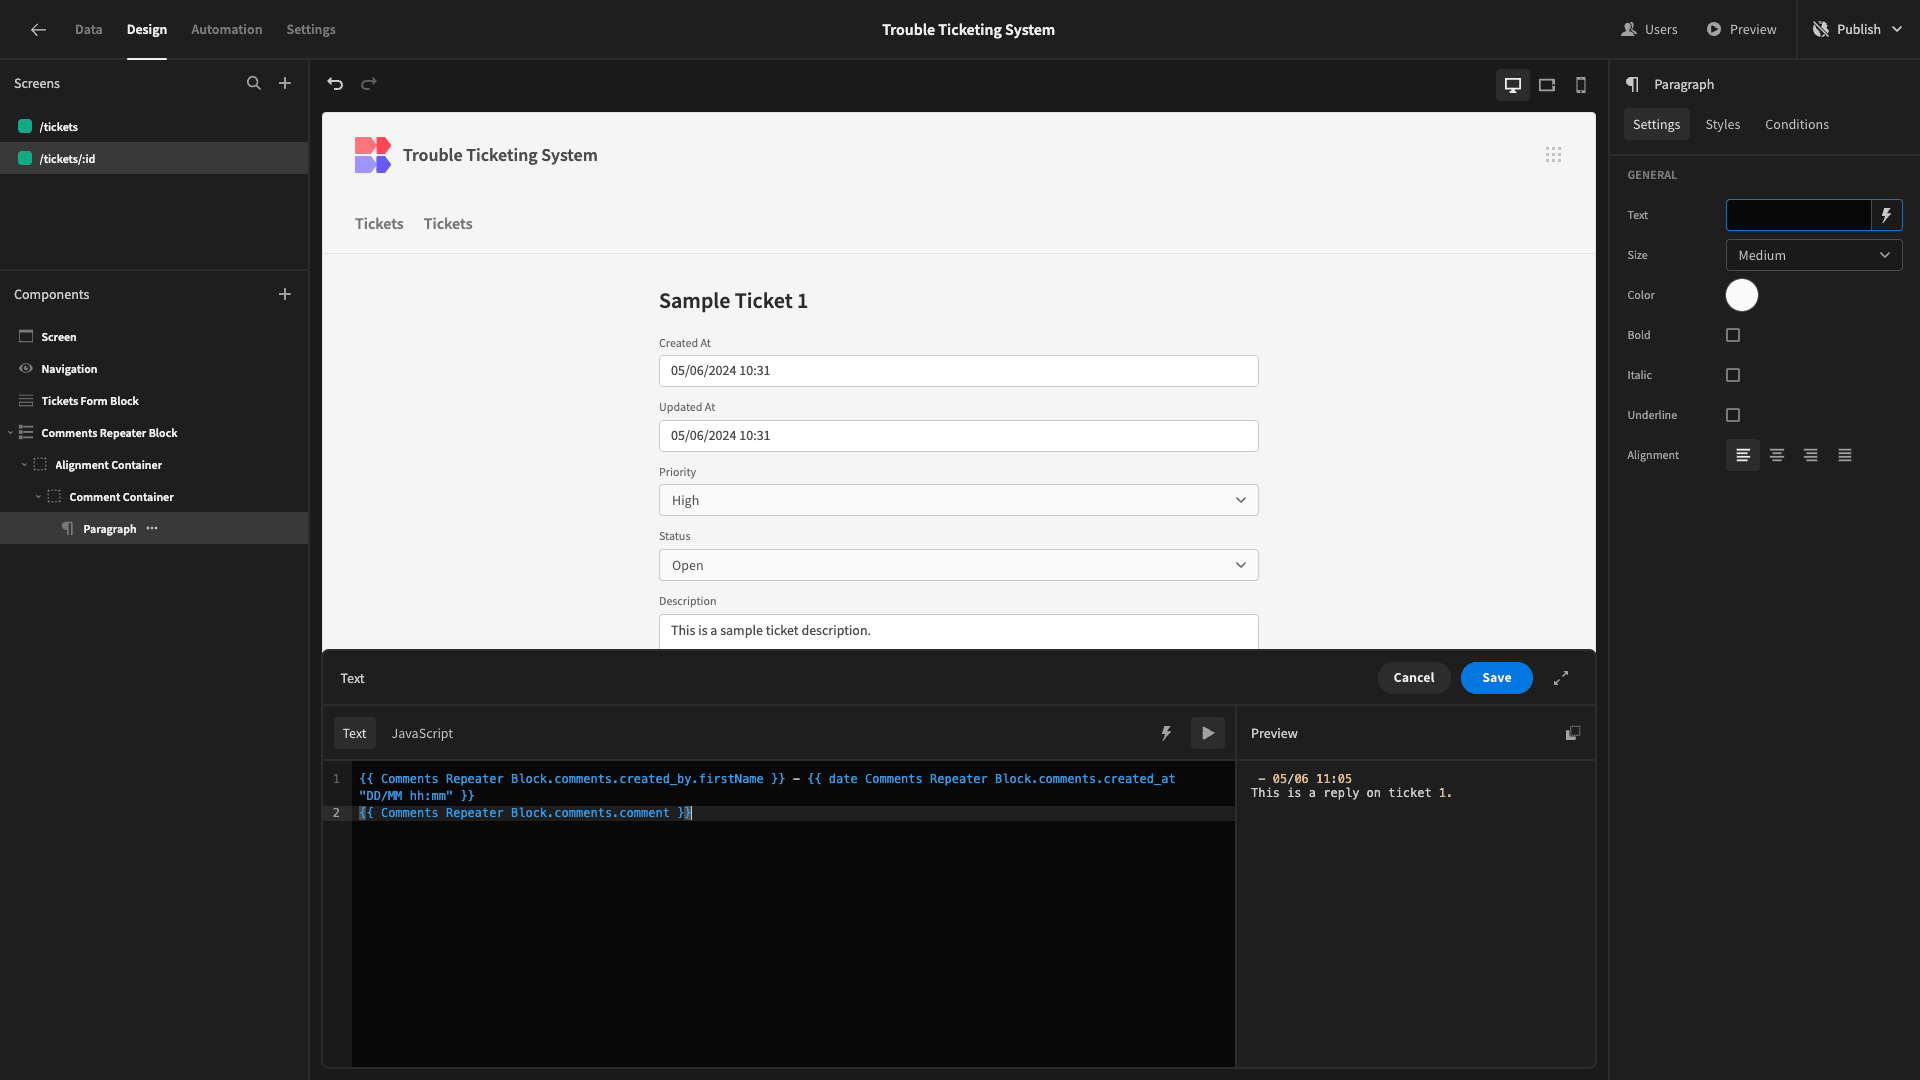Switch to mobile preview device icon

point(1581,85)
